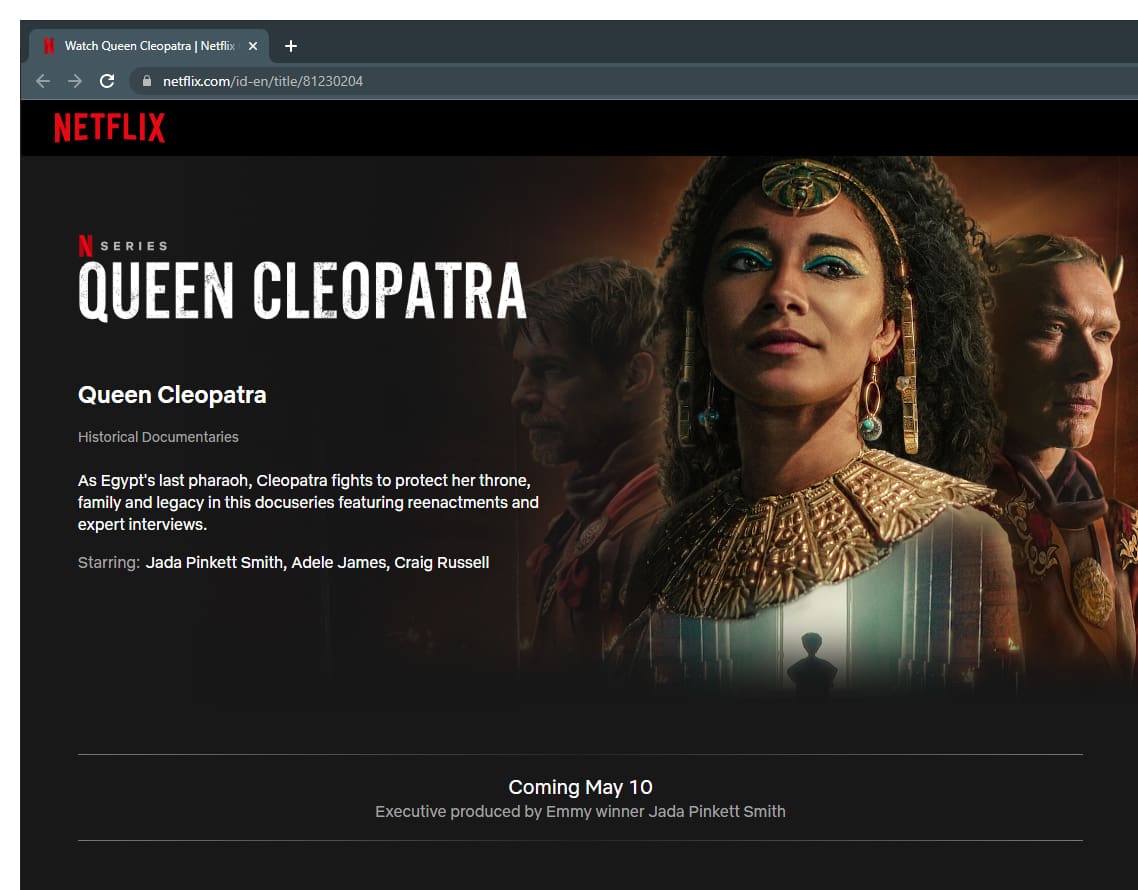
Task: Click the Coming May 10 announcement
Action: [x=580, y=787]
